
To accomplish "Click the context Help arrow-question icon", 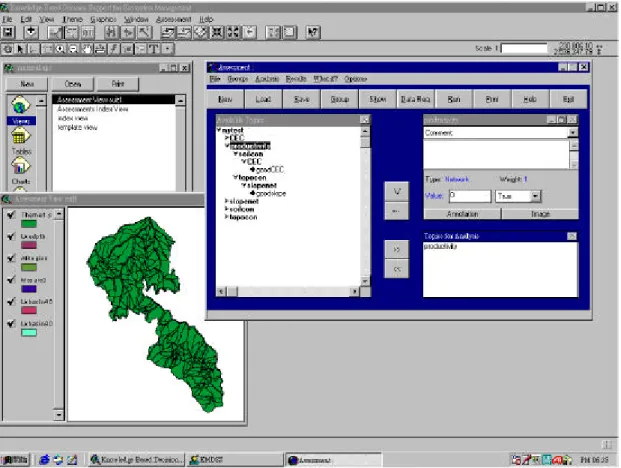I will pos(313,32).
